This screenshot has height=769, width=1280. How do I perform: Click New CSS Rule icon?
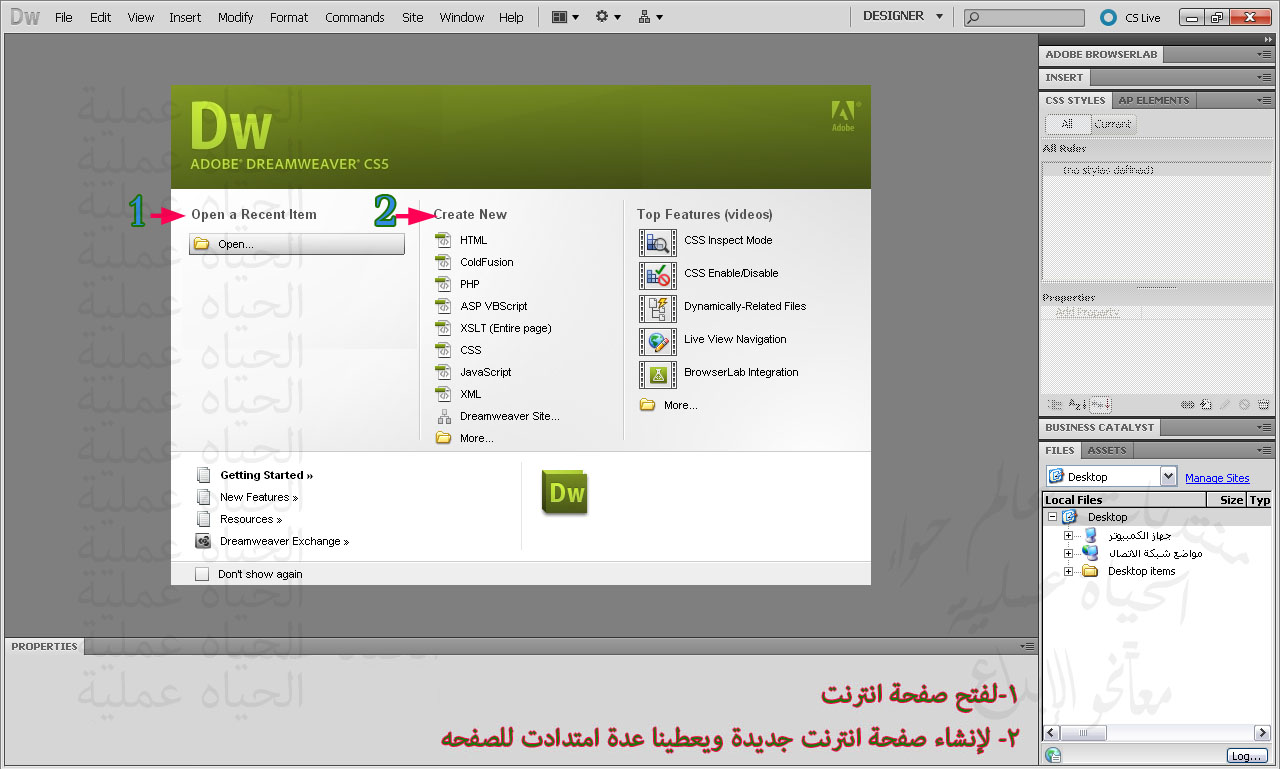click(1207, 405)
